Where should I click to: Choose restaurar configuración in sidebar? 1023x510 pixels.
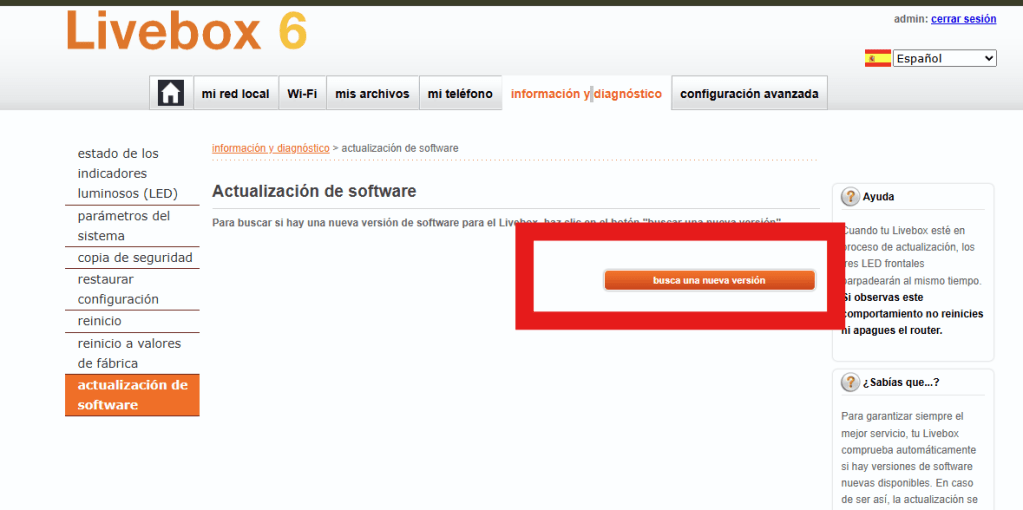coord(118,289)
